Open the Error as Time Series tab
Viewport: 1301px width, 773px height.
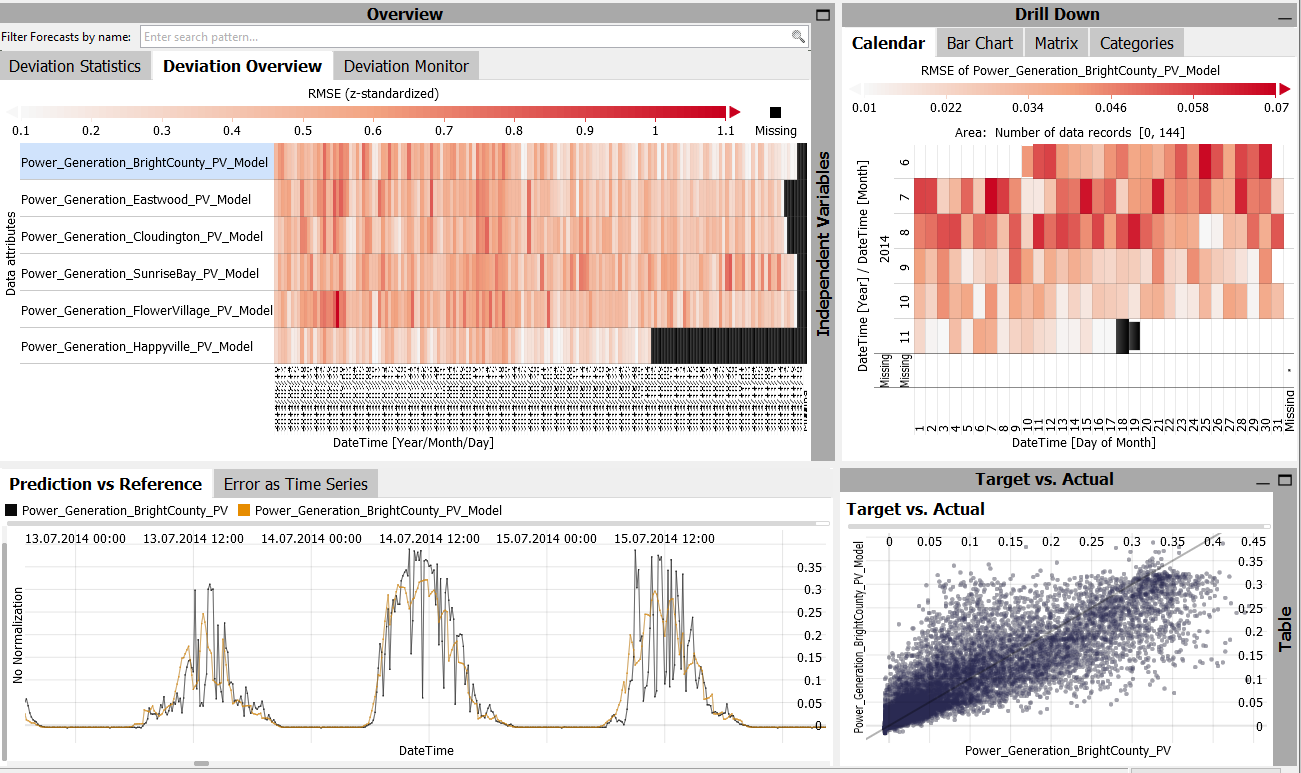295,484
